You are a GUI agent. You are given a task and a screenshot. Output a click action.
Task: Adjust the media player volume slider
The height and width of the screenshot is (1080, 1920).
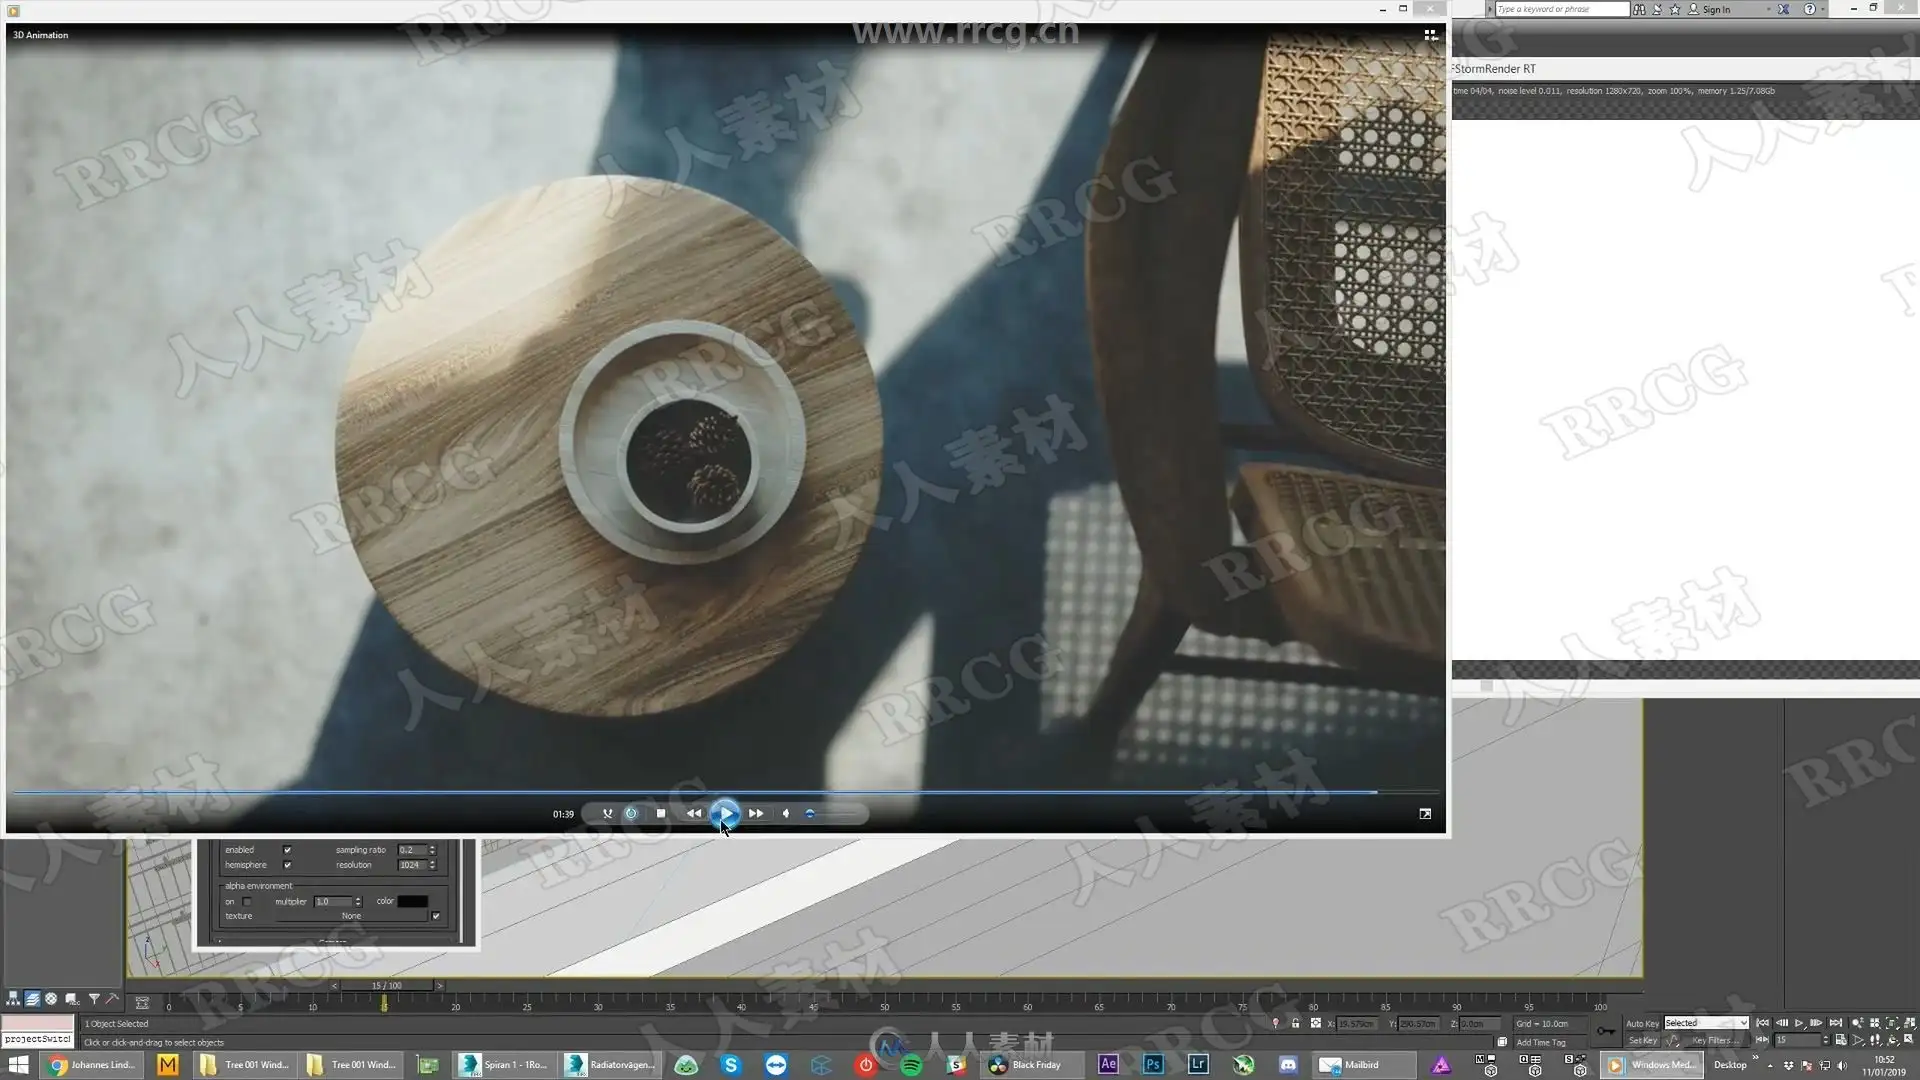pyautogui.click(x=830, y=814)
